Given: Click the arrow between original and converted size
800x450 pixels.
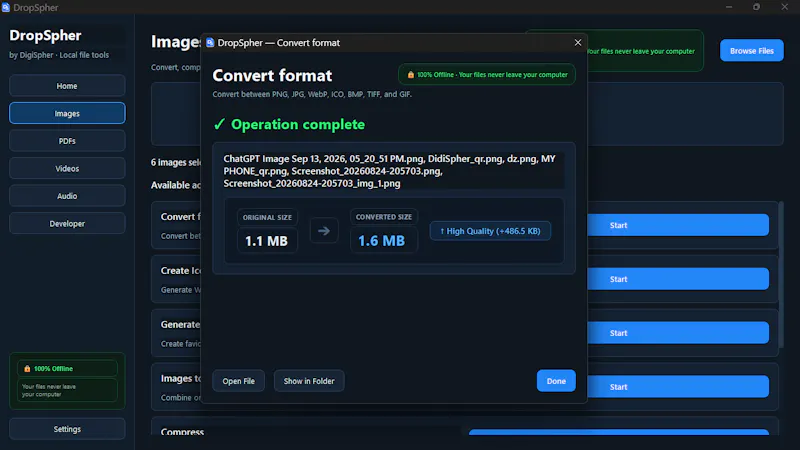Looking at the screenshot, I should tap(323, 231).
